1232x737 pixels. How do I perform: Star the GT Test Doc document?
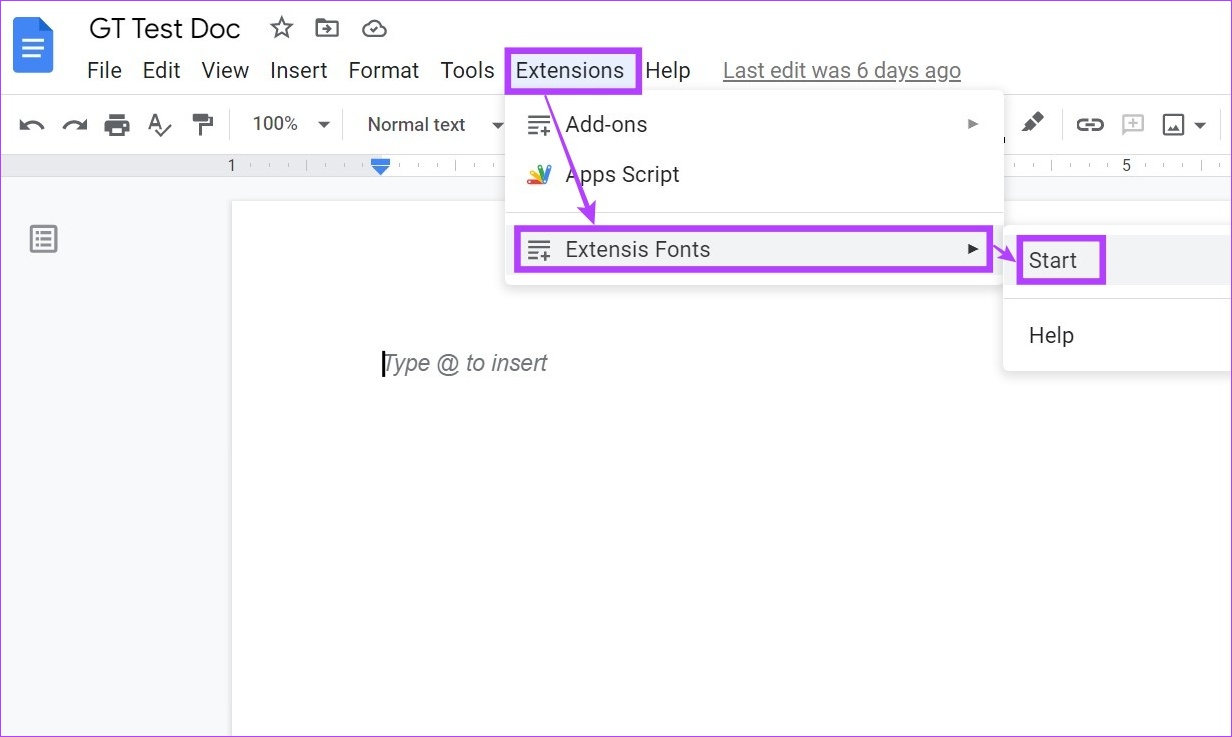click(x=282, y=28)
